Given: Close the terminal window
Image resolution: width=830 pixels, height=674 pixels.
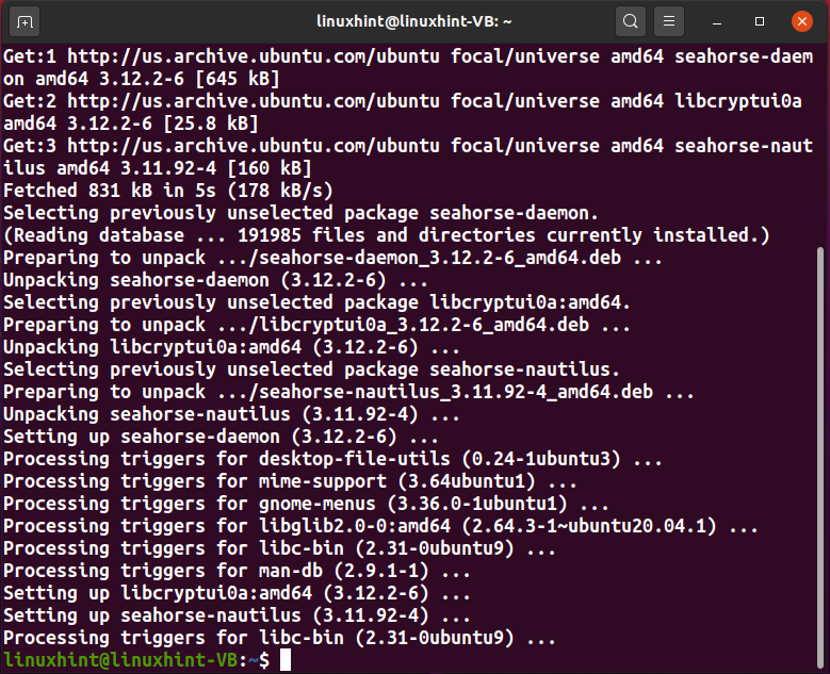Looking at the screenshot, I should click(802, 22).
